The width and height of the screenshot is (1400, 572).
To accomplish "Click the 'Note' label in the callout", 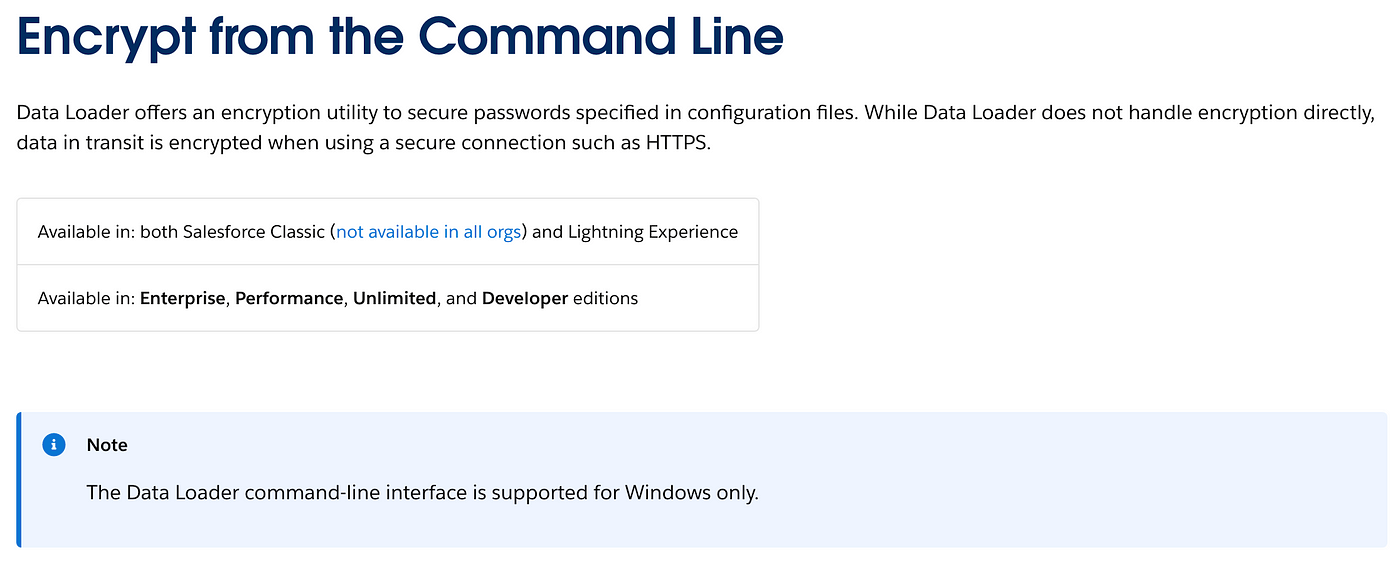I will [107, 445].
